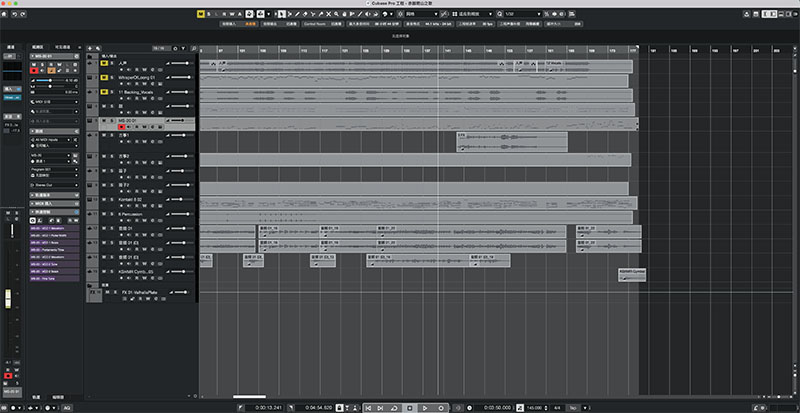Click the 发送 sends button in the channel strip
The height and width of the screenshot is (413, 800).
12,116
